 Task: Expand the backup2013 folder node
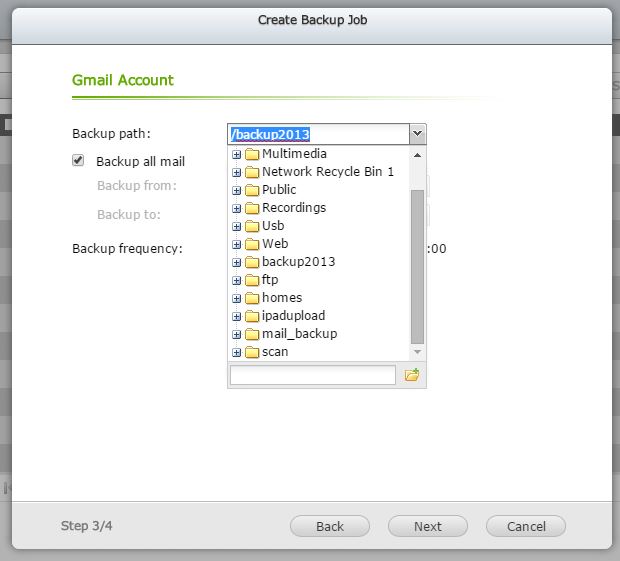[x=236, y=263]
